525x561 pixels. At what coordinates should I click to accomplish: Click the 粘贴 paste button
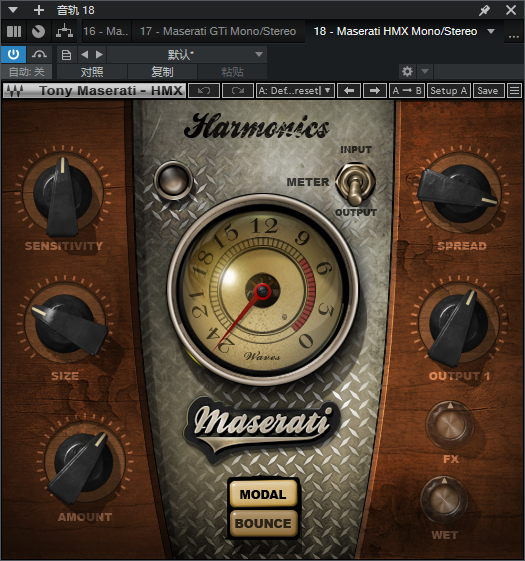click(232, 72)
